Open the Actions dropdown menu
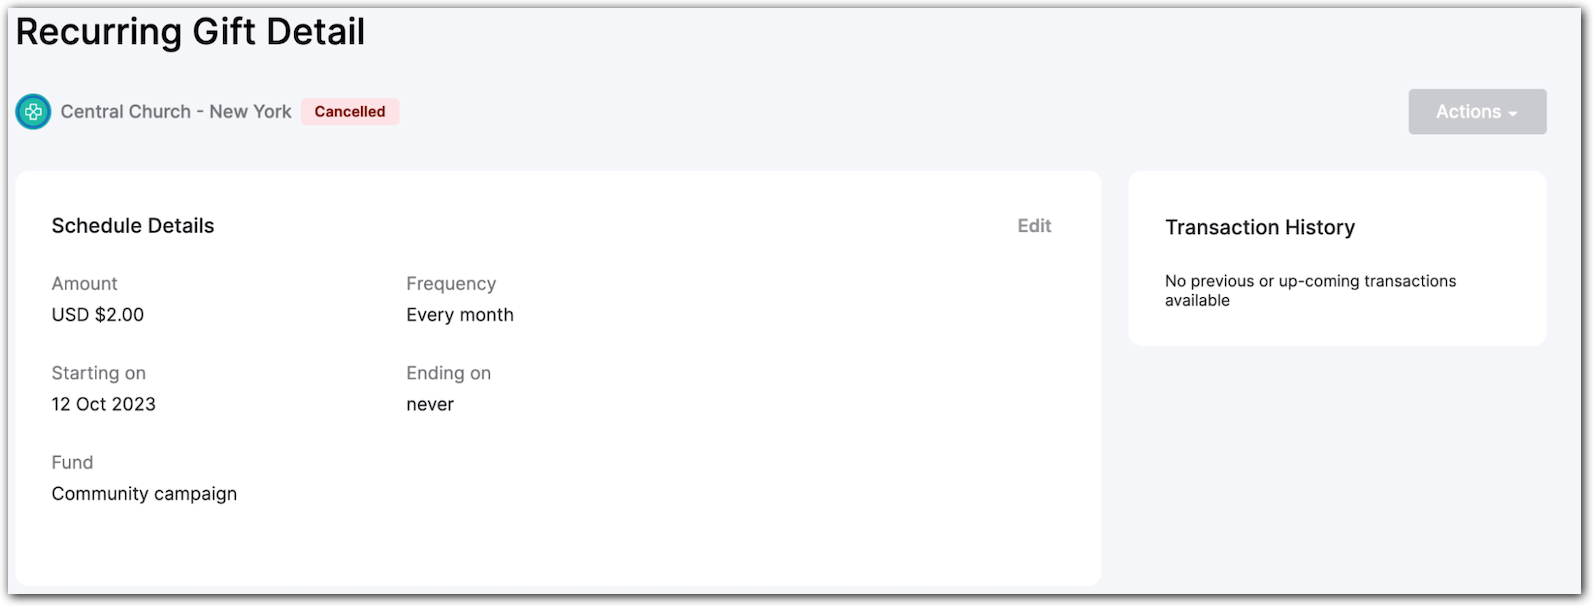This screenshot has height=606, width=1593. coord(1476,111)
